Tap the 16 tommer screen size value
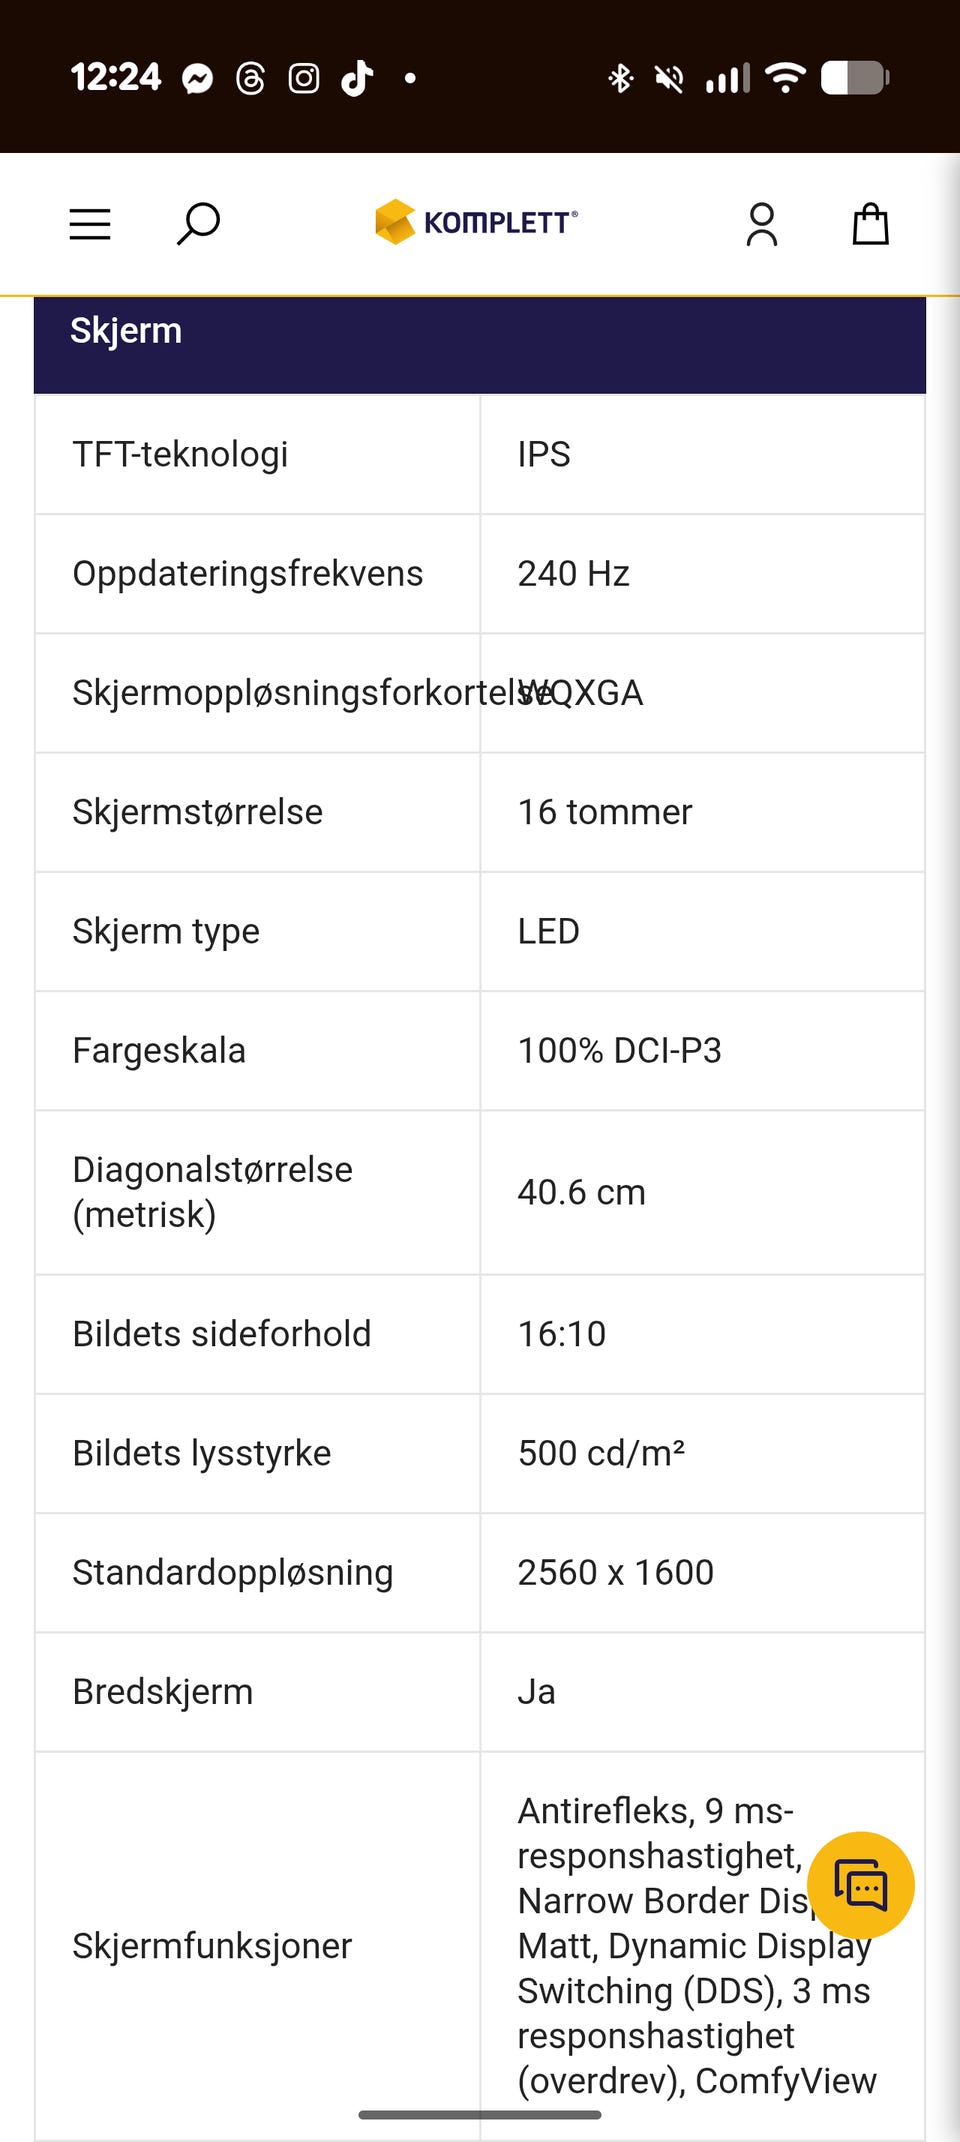The image size is (960, 2142). [605, 812]
